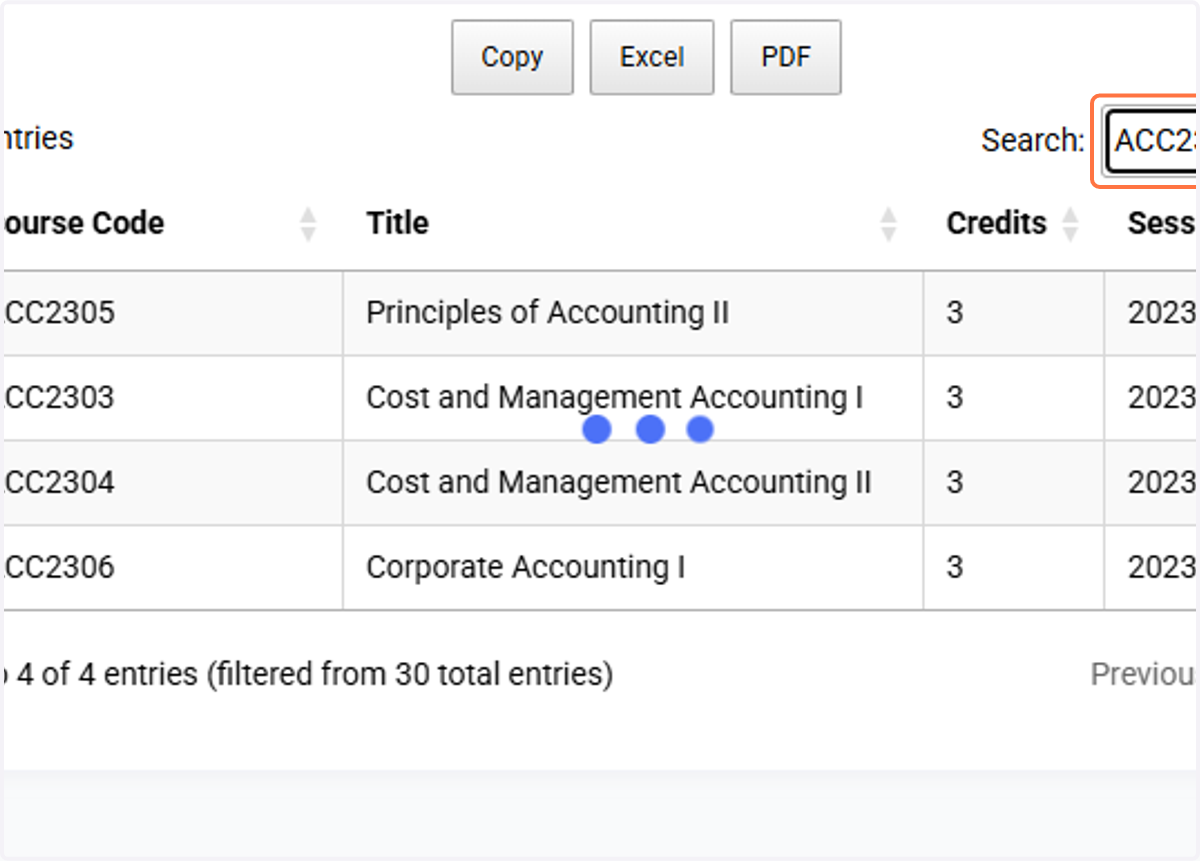Click the Course Code column header
Image resolution: width=1200 pixels, height=861 pixels.
click(x=172, y=223)
